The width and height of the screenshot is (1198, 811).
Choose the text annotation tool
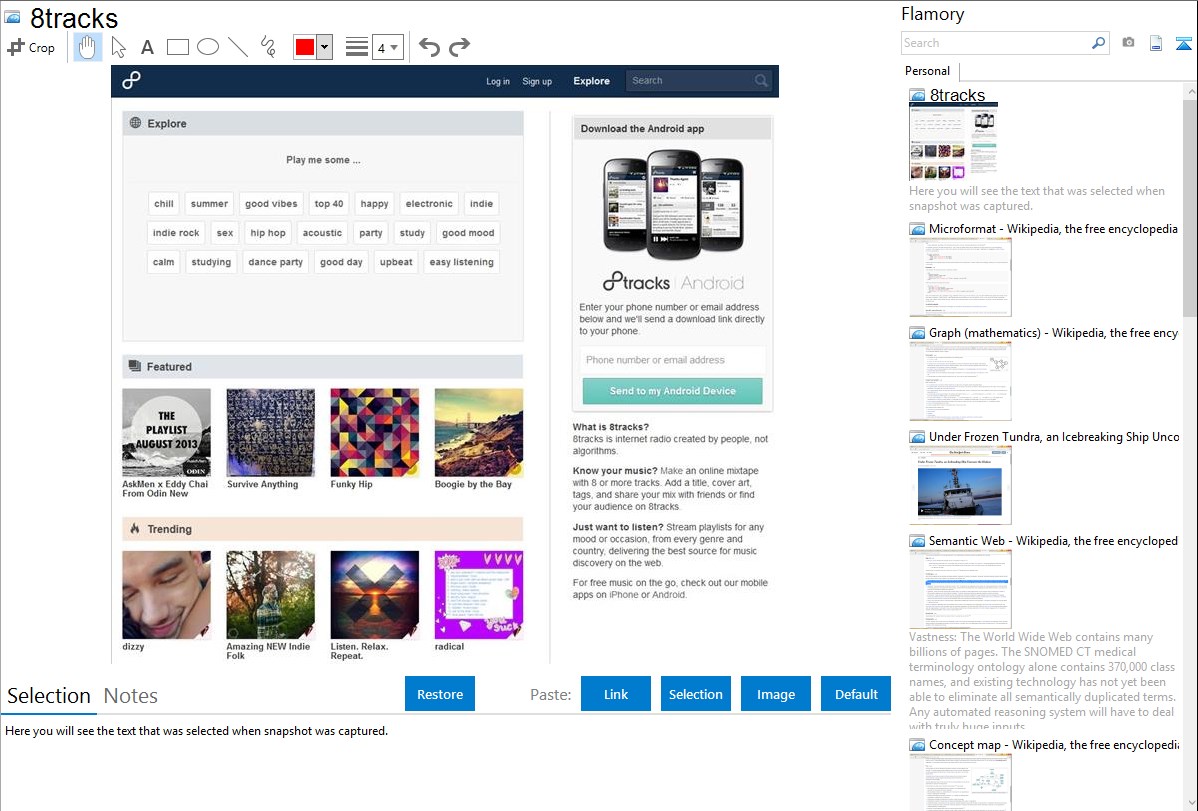tap(147, 47)
